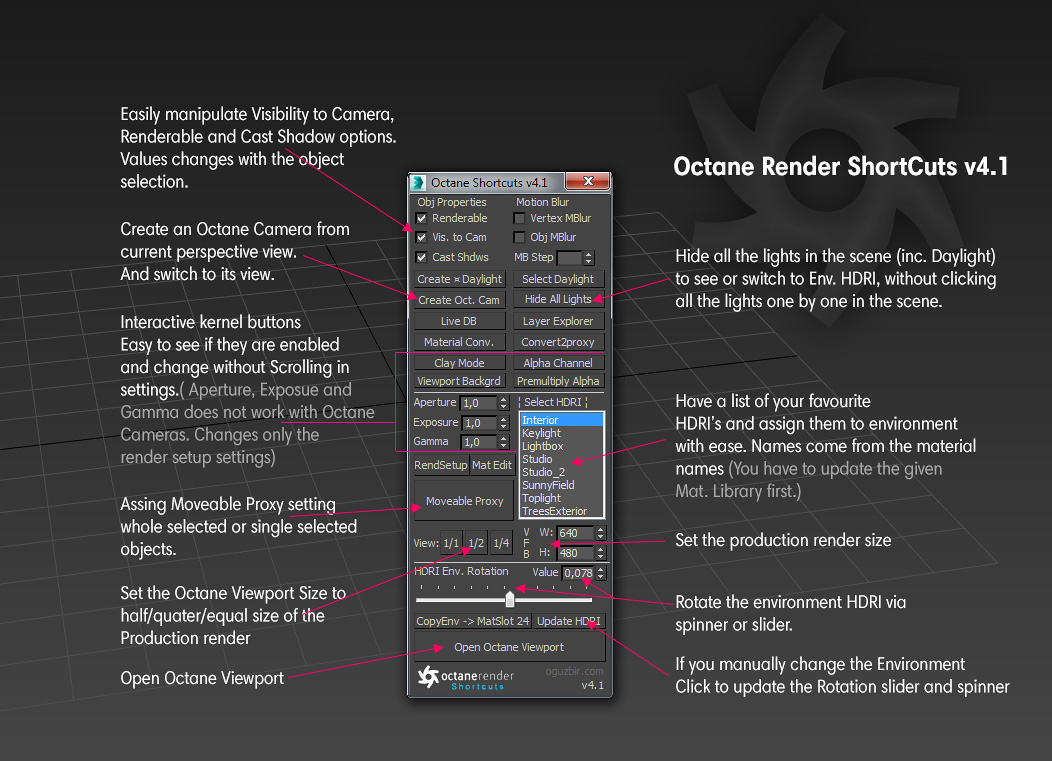Click the Exposure value field

click(479, 423)
